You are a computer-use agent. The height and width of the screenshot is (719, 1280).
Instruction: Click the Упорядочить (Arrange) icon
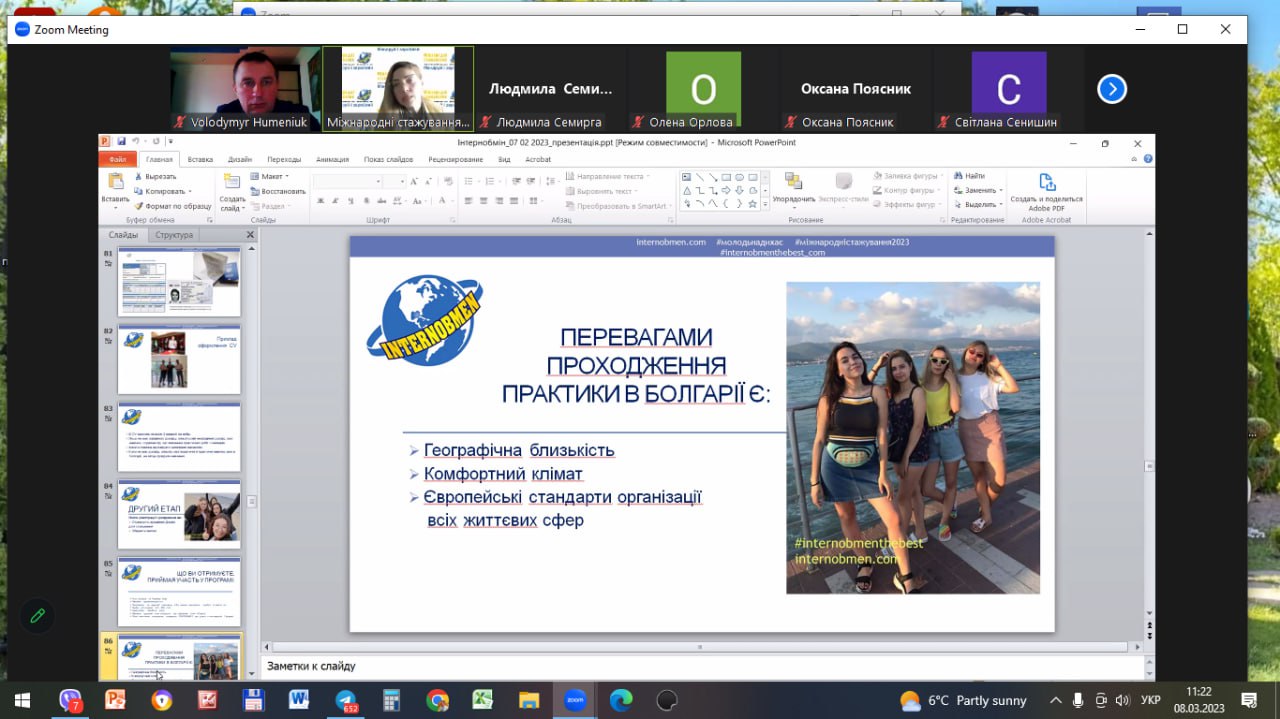[x=793, y=184]
